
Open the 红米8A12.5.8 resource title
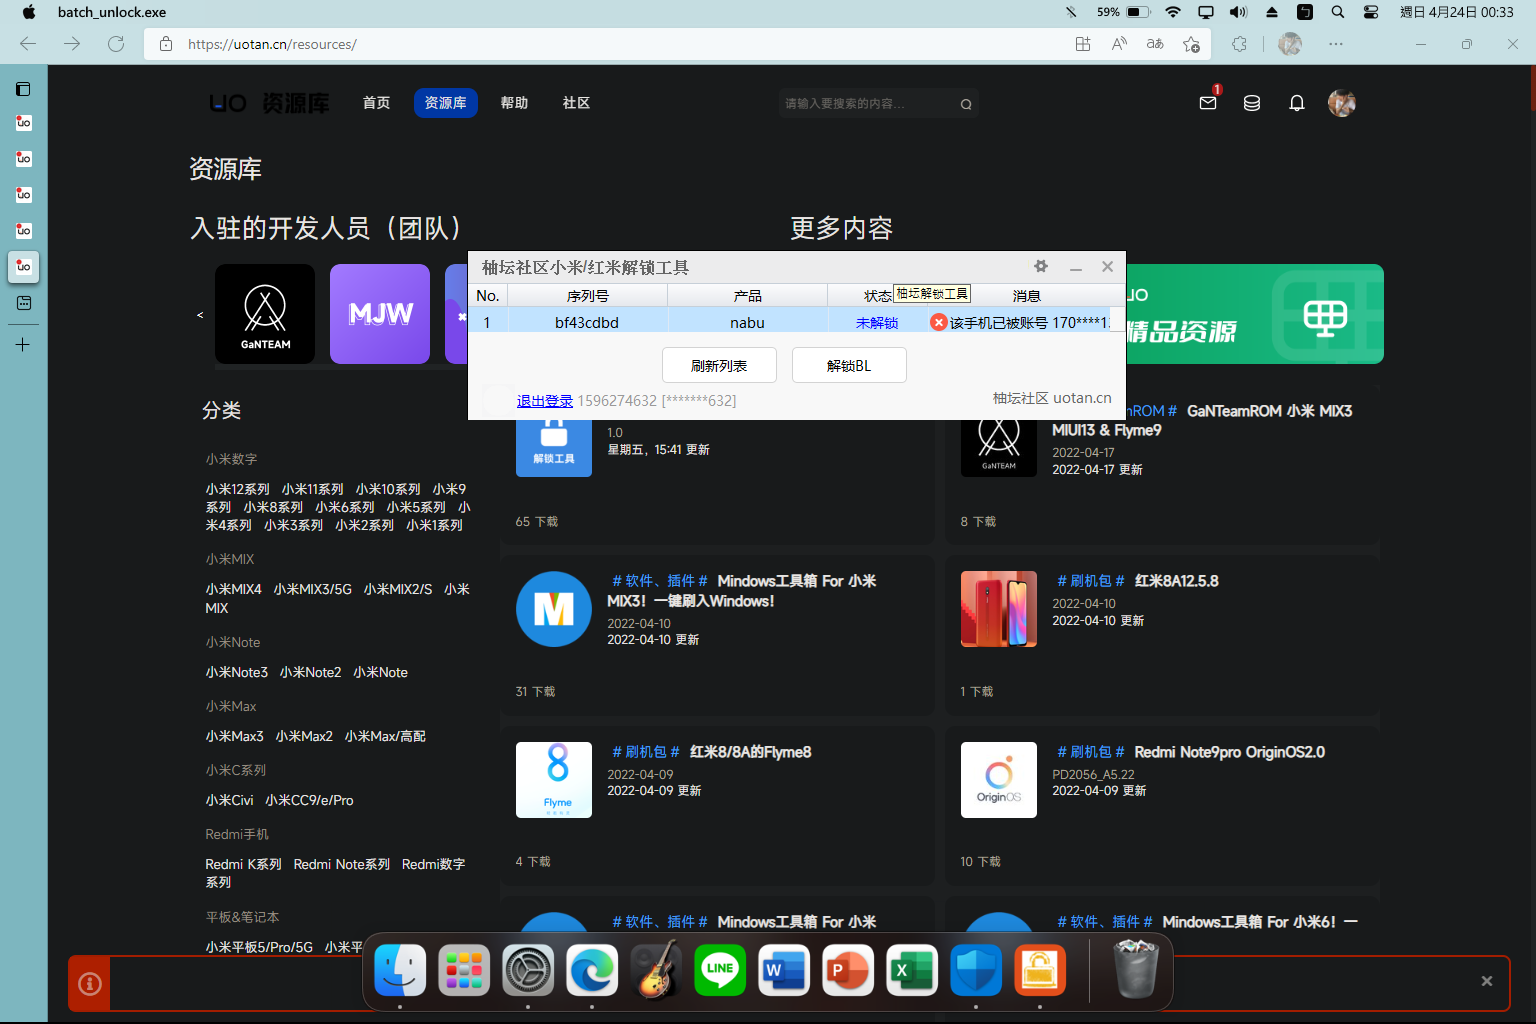click(1176, 581)
